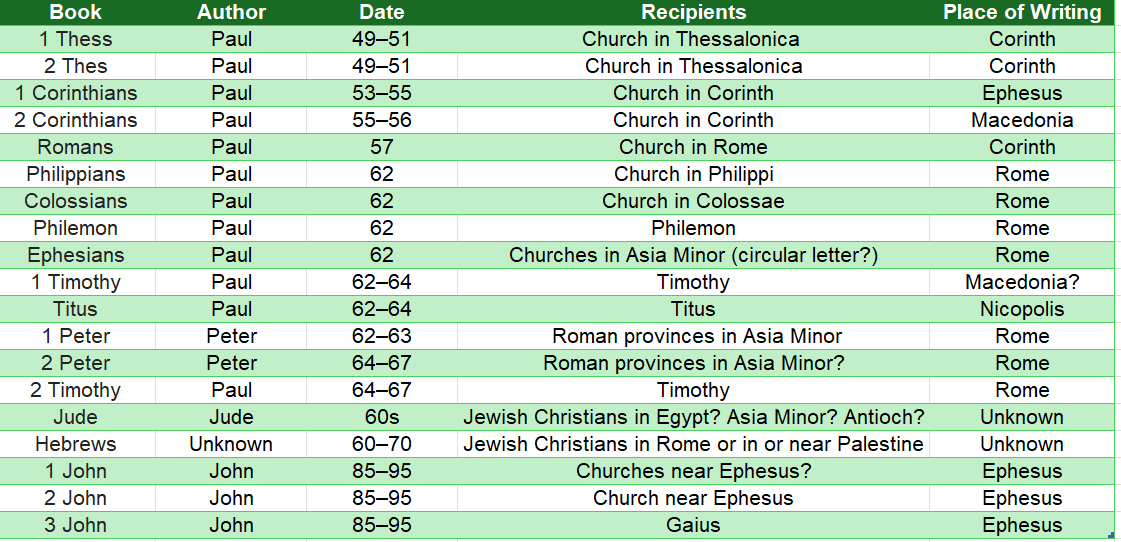Image resolution: width=1121 pixels, height=542 pixels.
Task: Click the circular letter recipients cell
Action: [693, 255]
